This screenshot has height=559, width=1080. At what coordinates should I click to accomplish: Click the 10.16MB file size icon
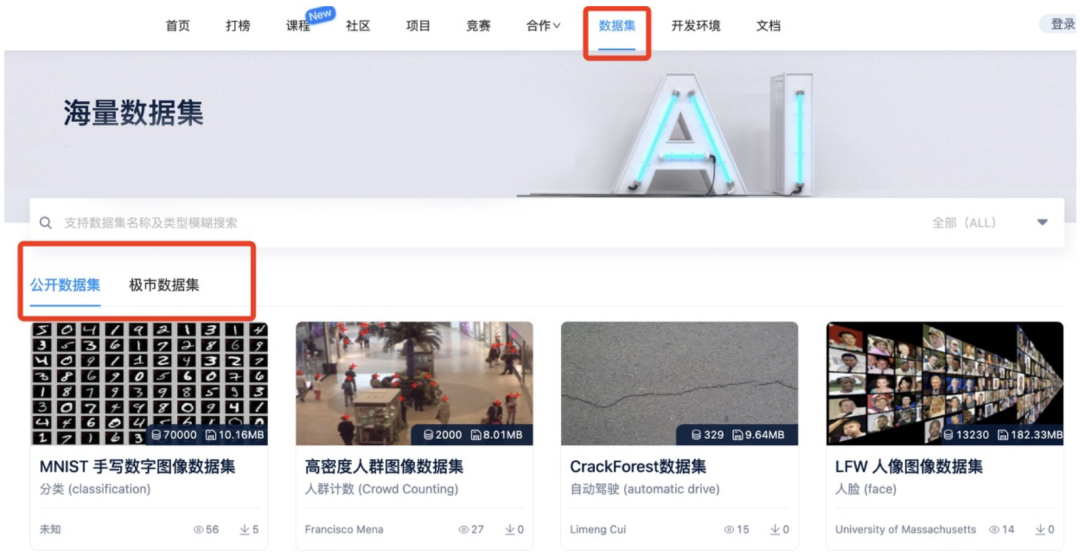point(211,435)
